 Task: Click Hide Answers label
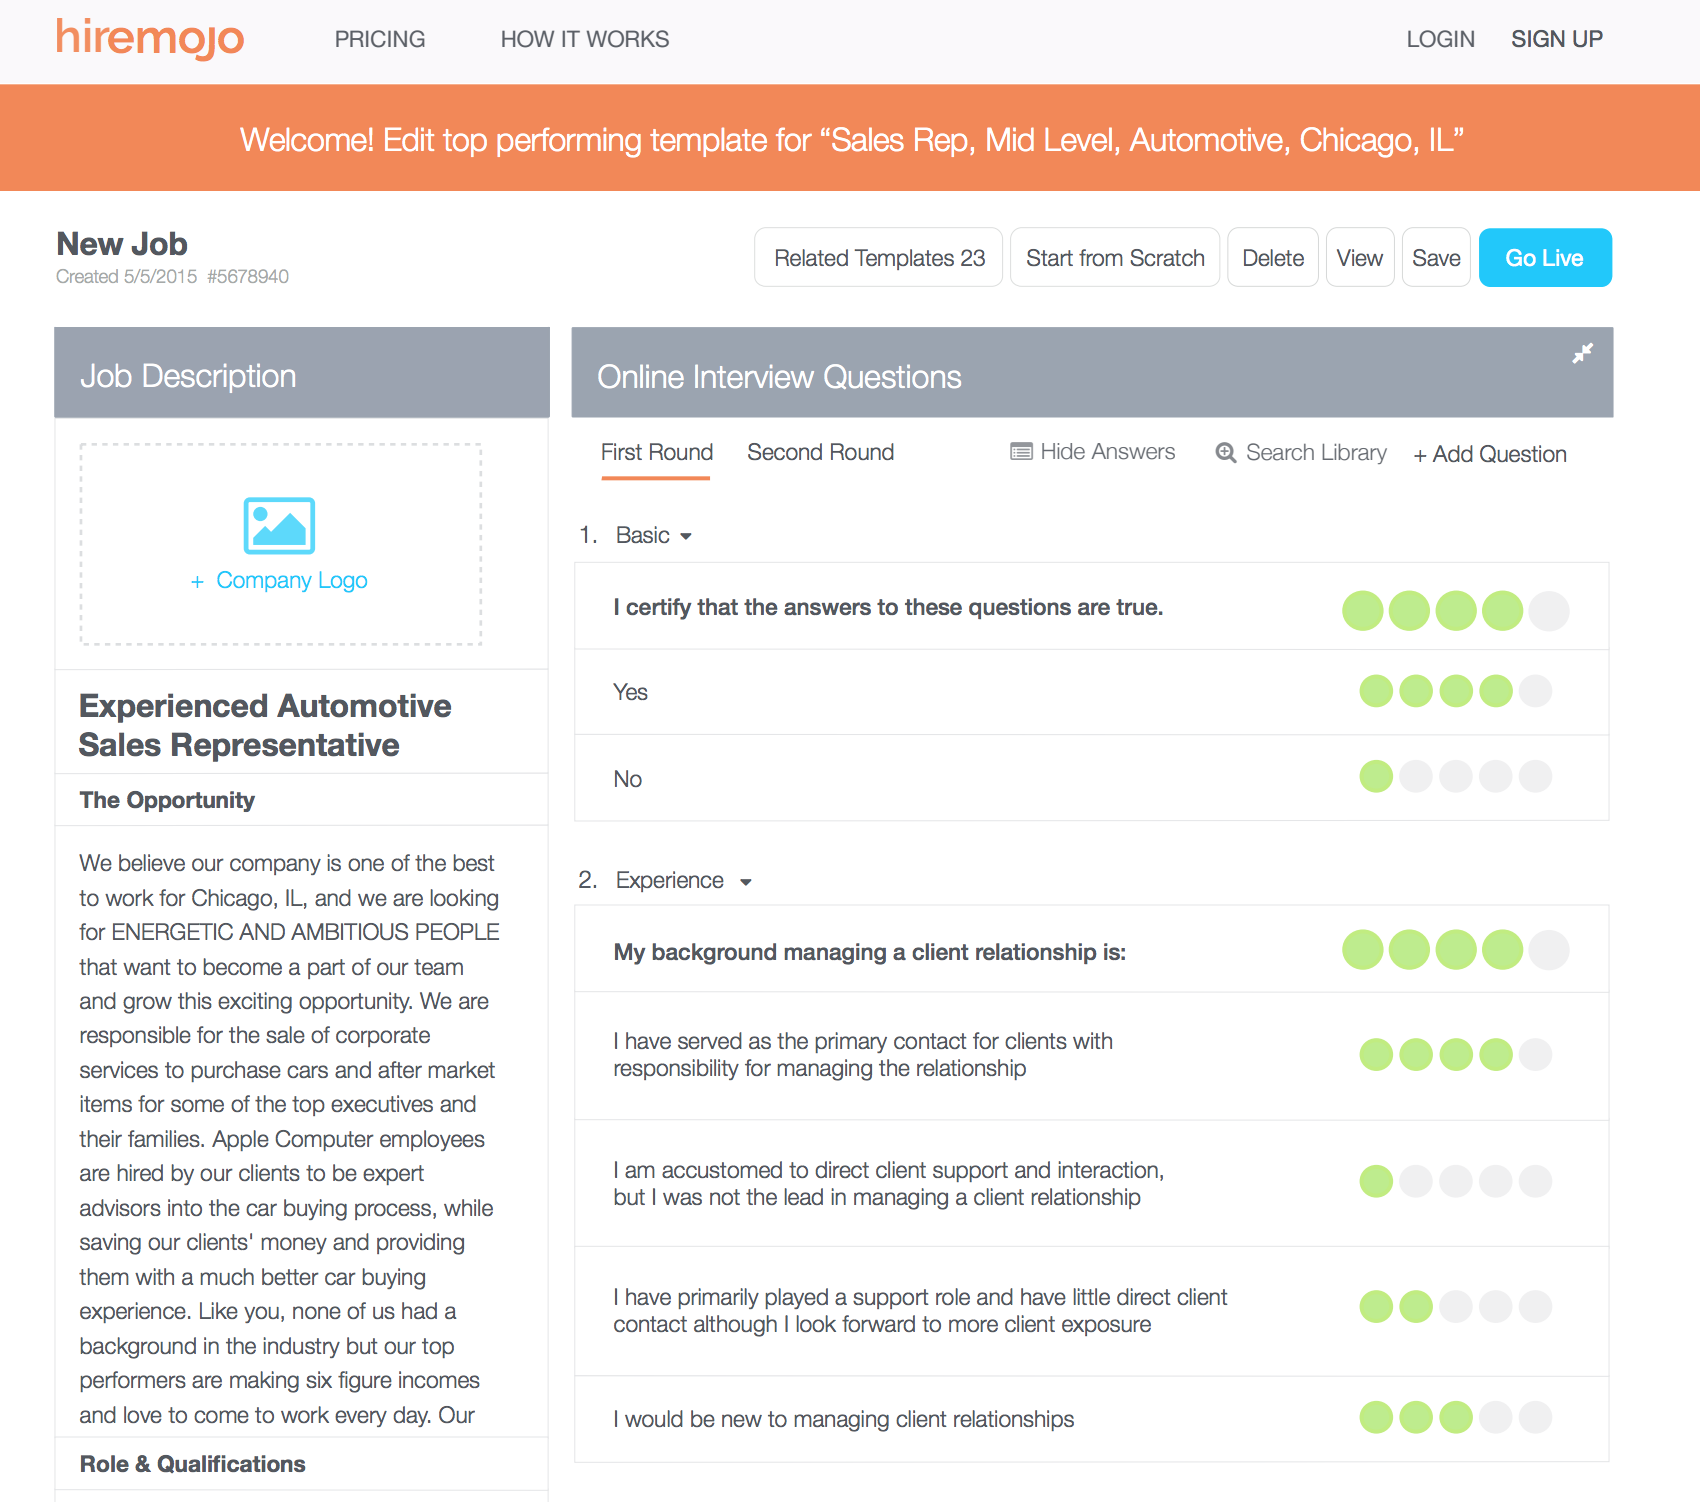coord(1108,452)
